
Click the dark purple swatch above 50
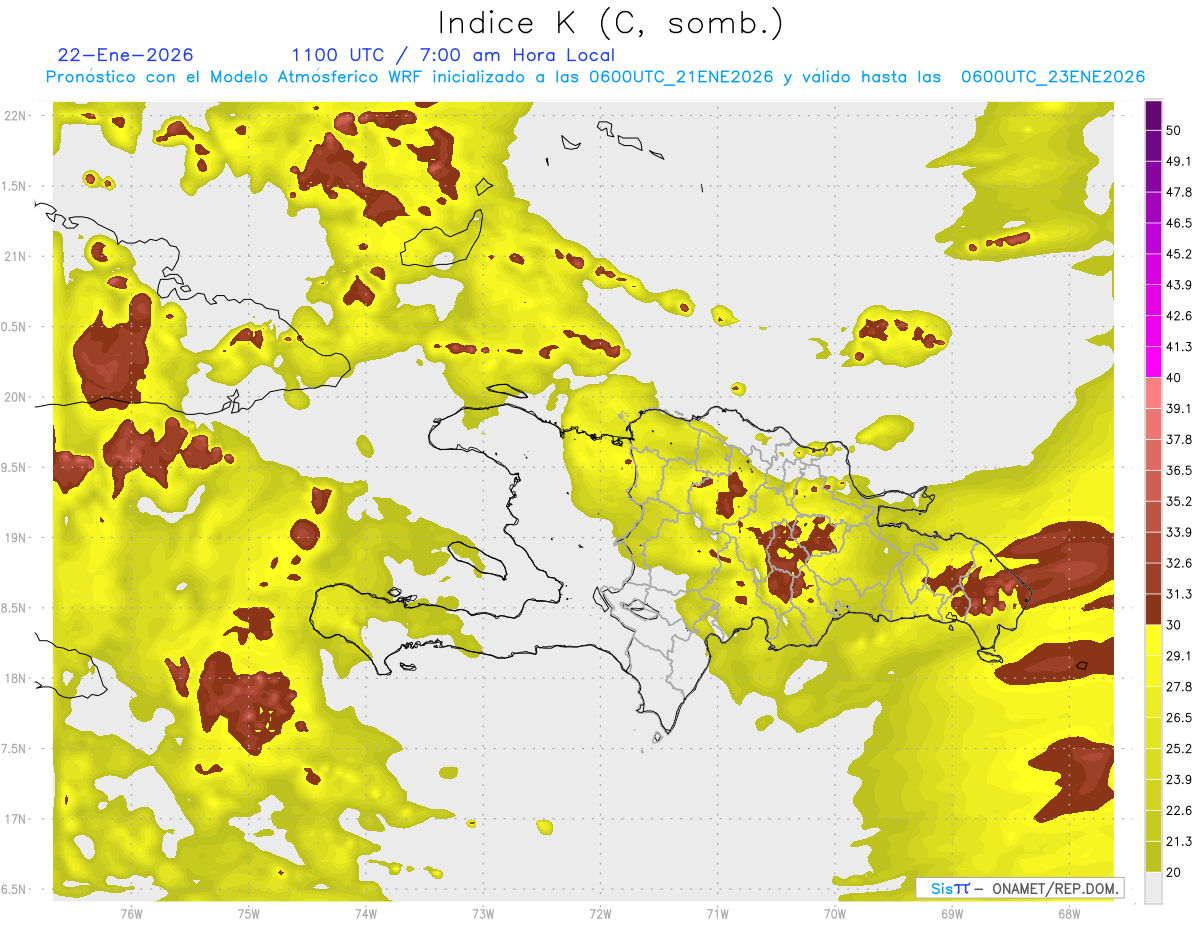click(1153, 116)
